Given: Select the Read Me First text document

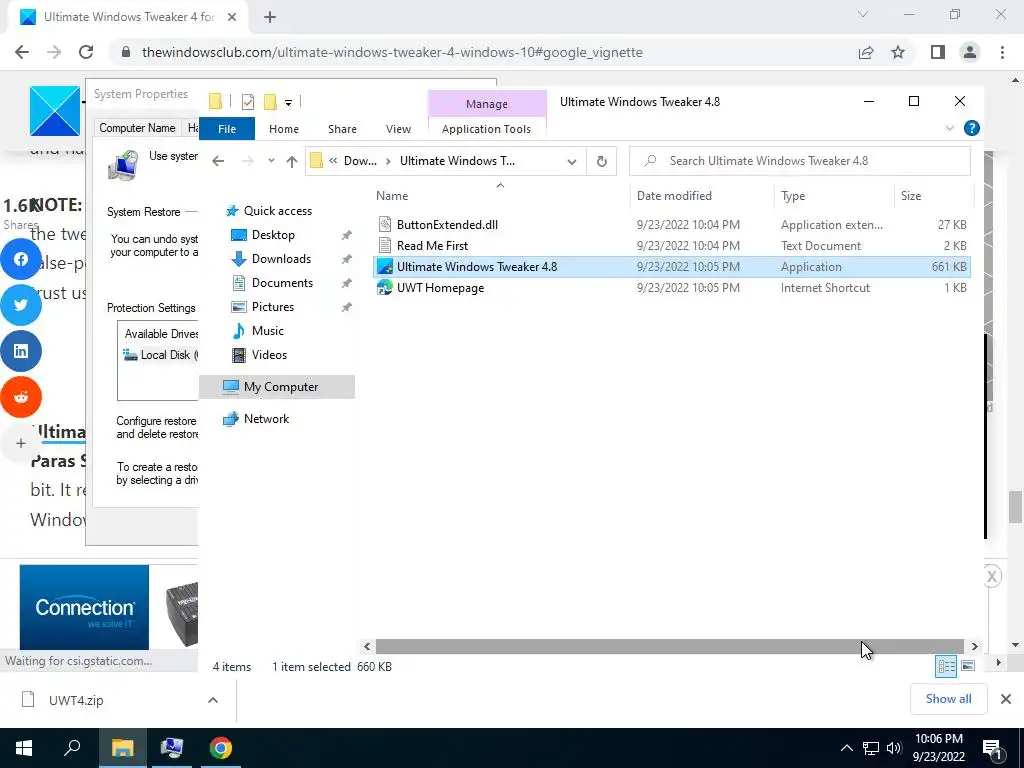Looking at the screenshot, I should (x=432, y=246).
